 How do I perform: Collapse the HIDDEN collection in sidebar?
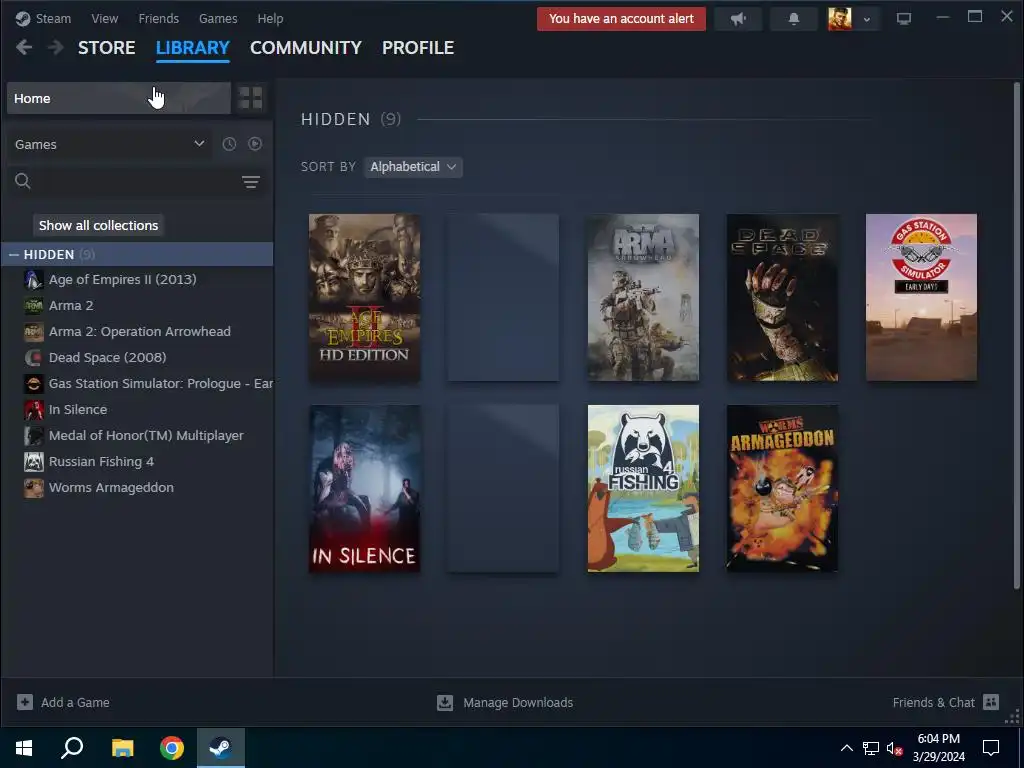pyautogui.click(x=14, y=255)
